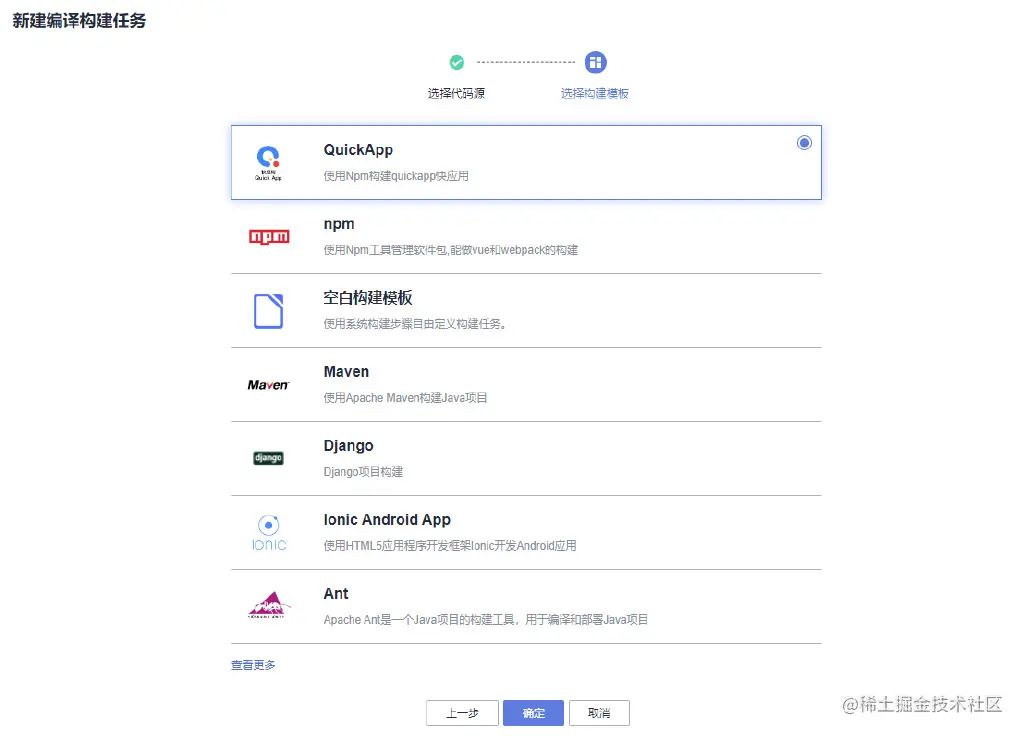Click the blue template step icon
The image size is (1024, 736).
(596, 62)
